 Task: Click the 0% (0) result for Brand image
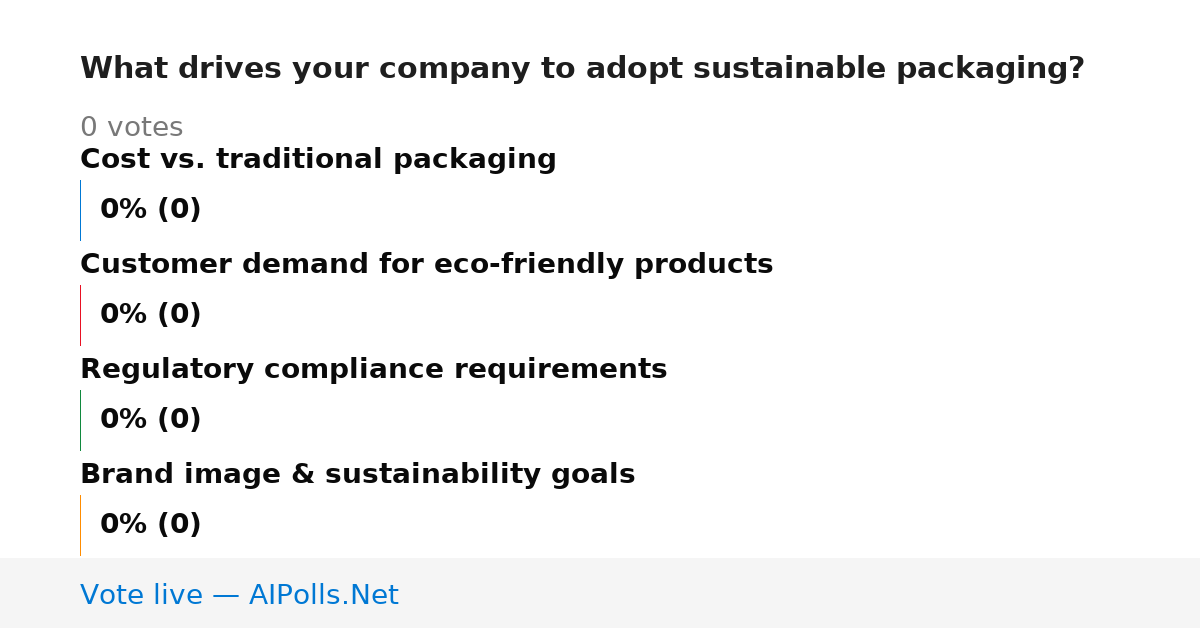click(150, 525)
